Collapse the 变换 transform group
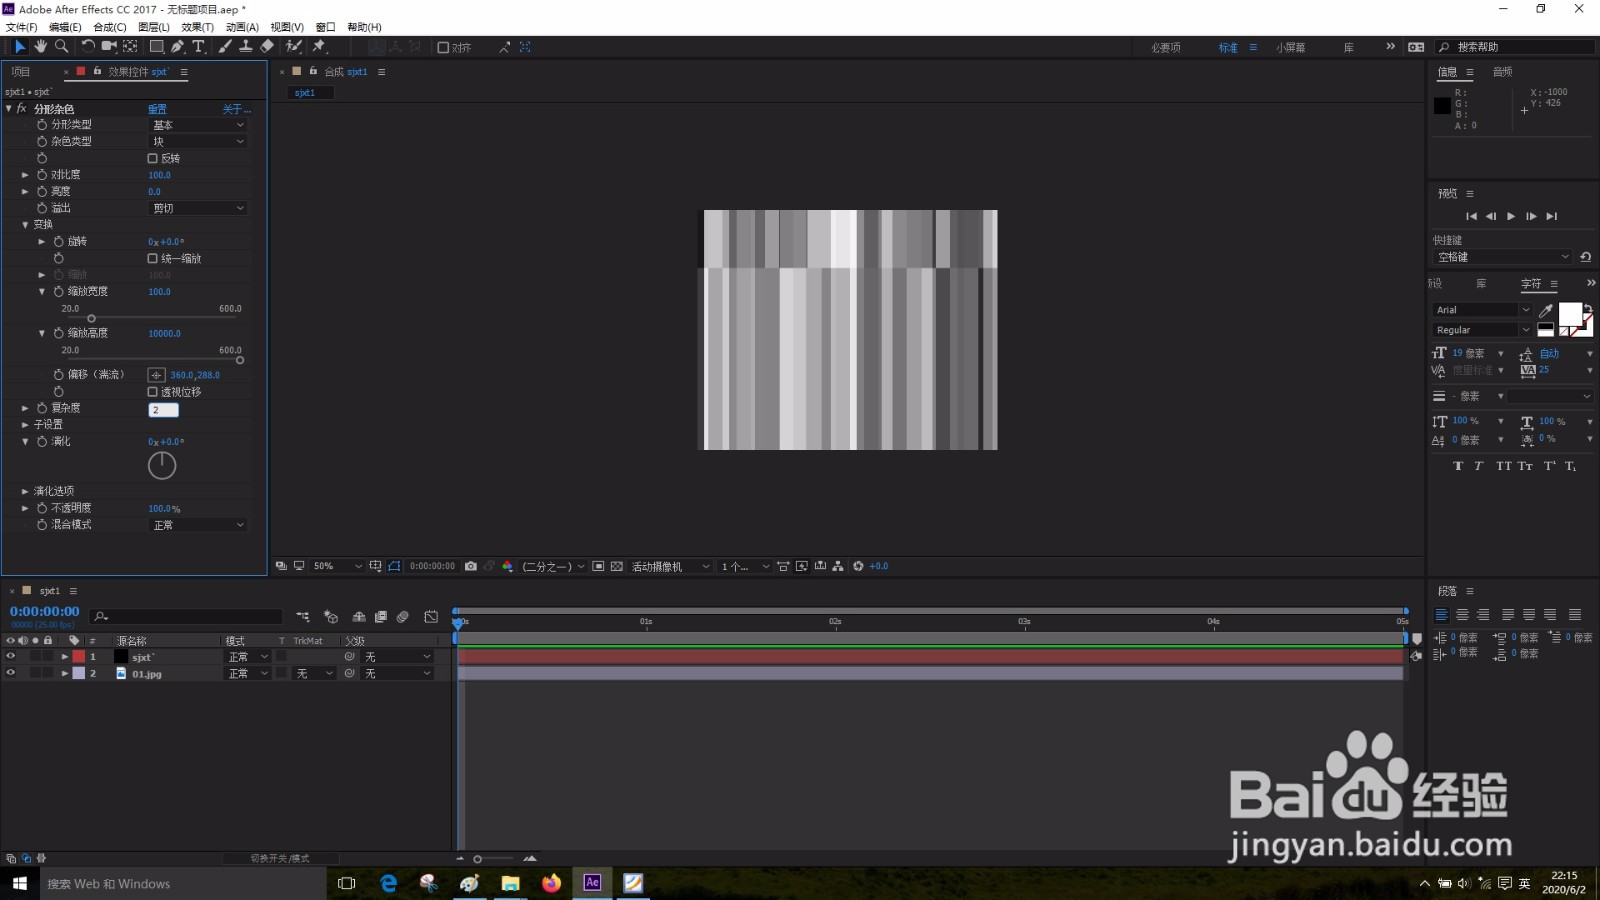 (25, 225)
